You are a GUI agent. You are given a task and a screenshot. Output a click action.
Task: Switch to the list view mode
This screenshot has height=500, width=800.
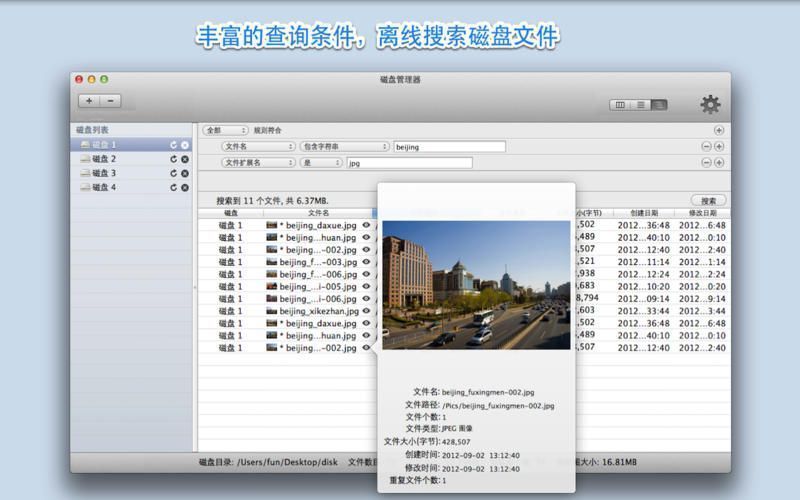click(x=640, y=104)
